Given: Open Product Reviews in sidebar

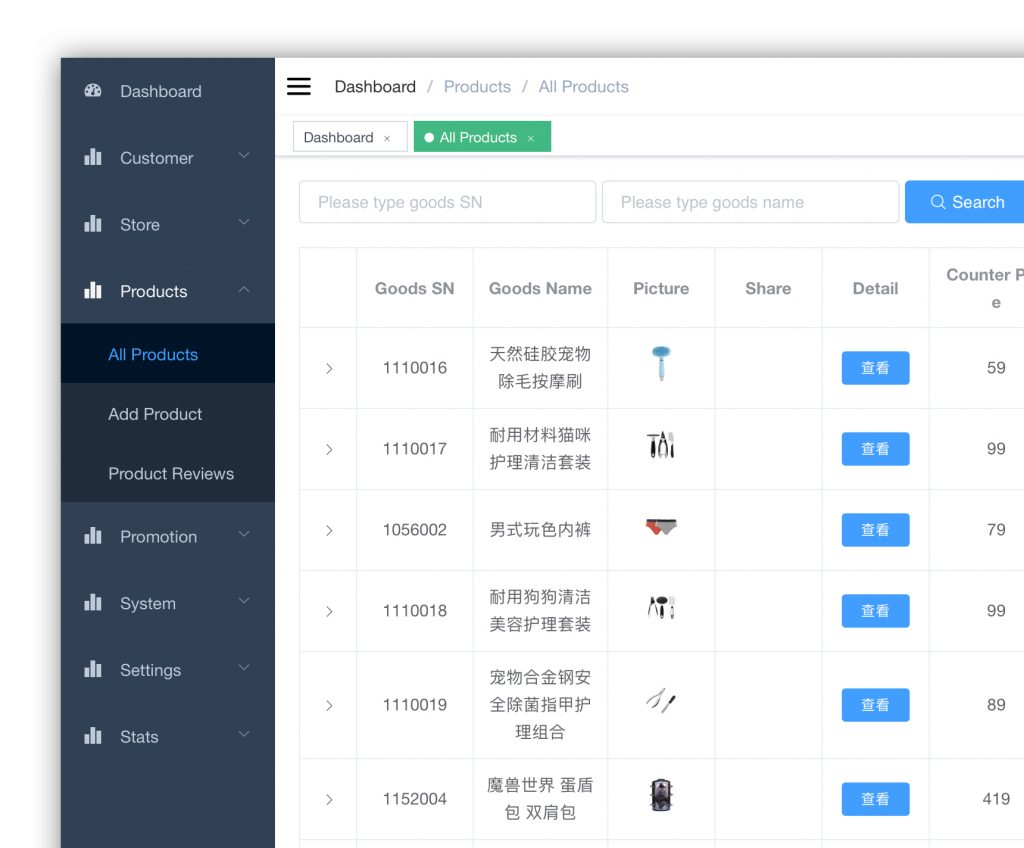Looking at the screenshot, I should [168, 474].
